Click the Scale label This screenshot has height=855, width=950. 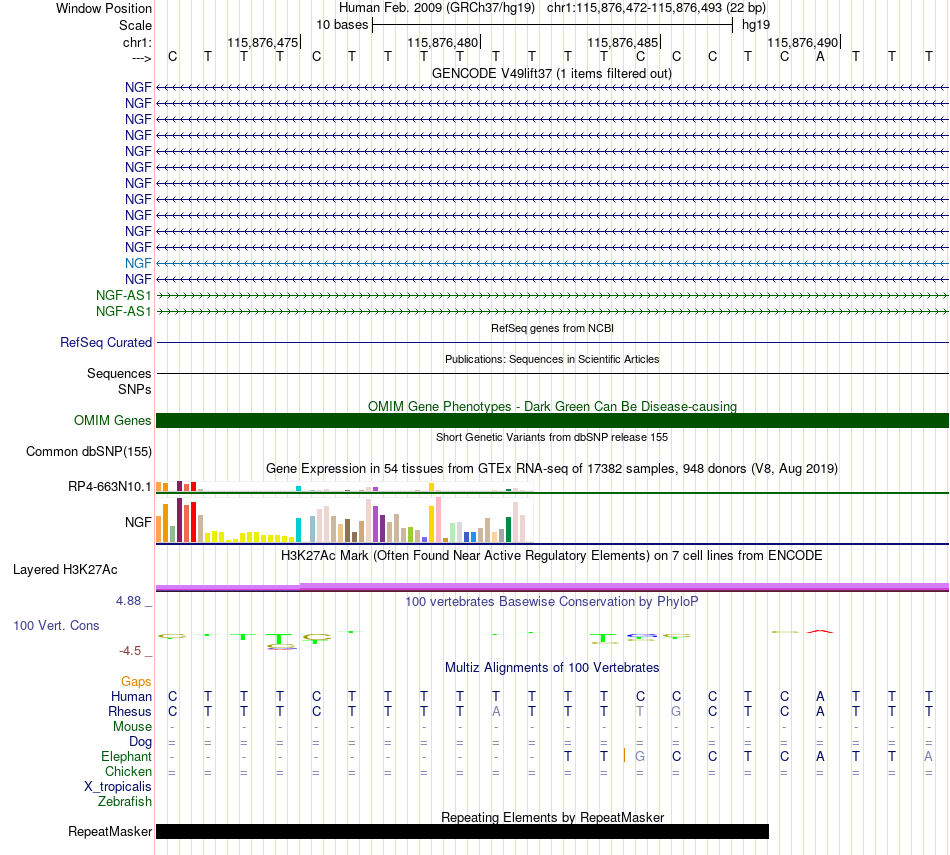coord(135,25)
